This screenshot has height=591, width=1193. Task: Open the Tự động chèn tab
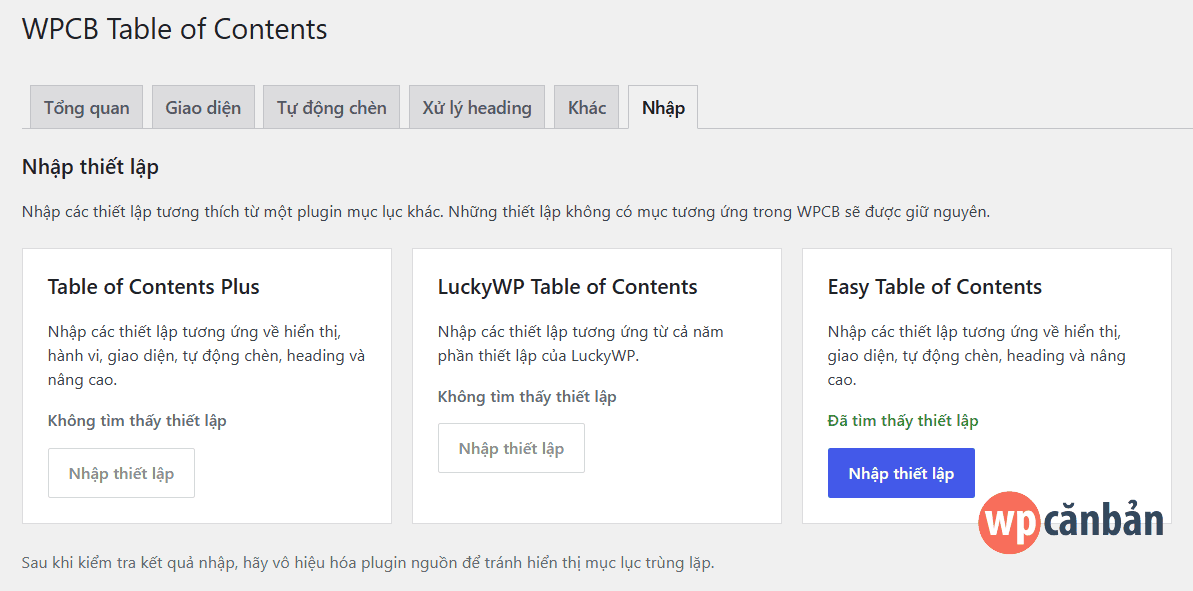(x=332, y=107)
